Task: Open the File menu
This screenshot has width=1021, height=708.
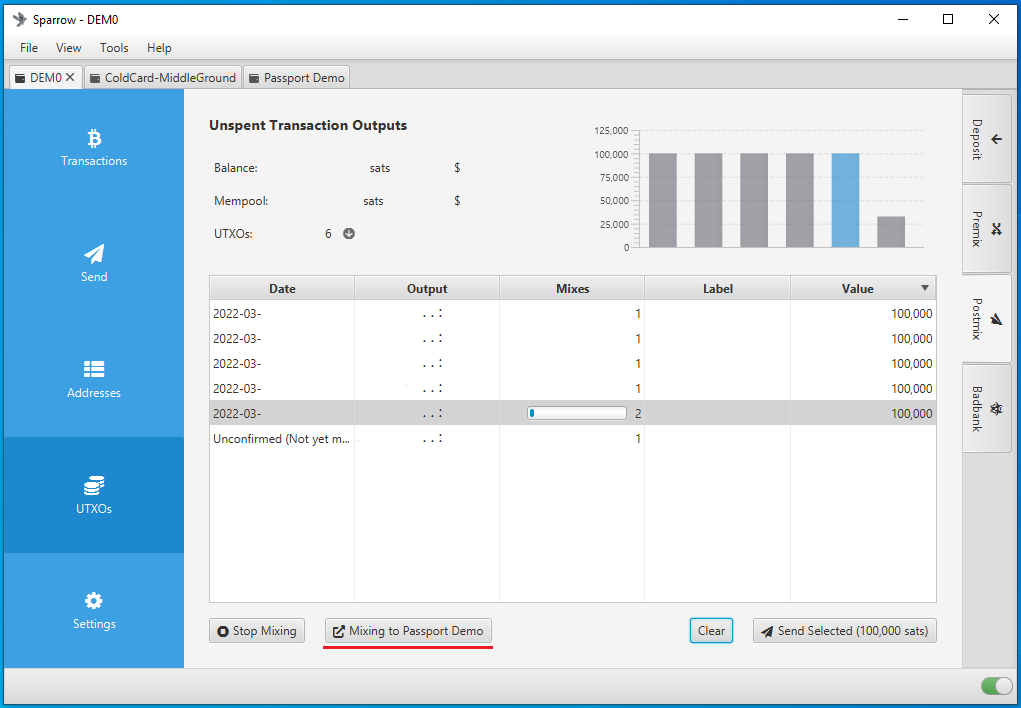Action: click(x=29, y=48)
